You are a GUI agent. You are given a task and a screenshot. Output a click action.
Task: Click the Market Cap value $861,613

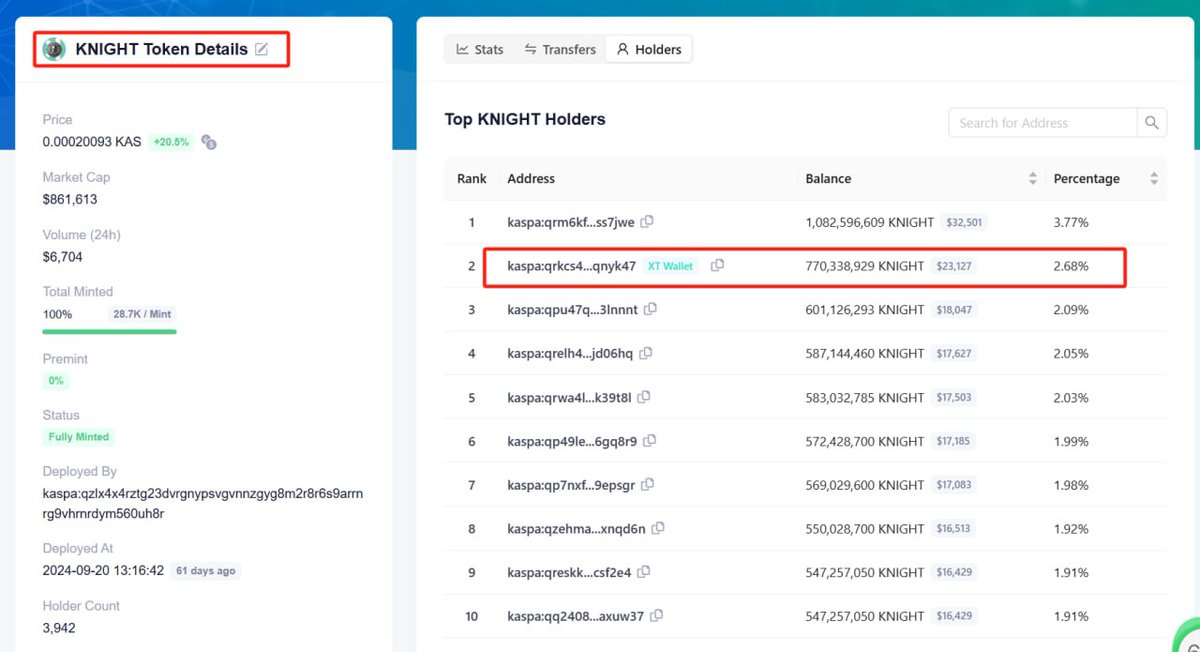tap(70, 199)
